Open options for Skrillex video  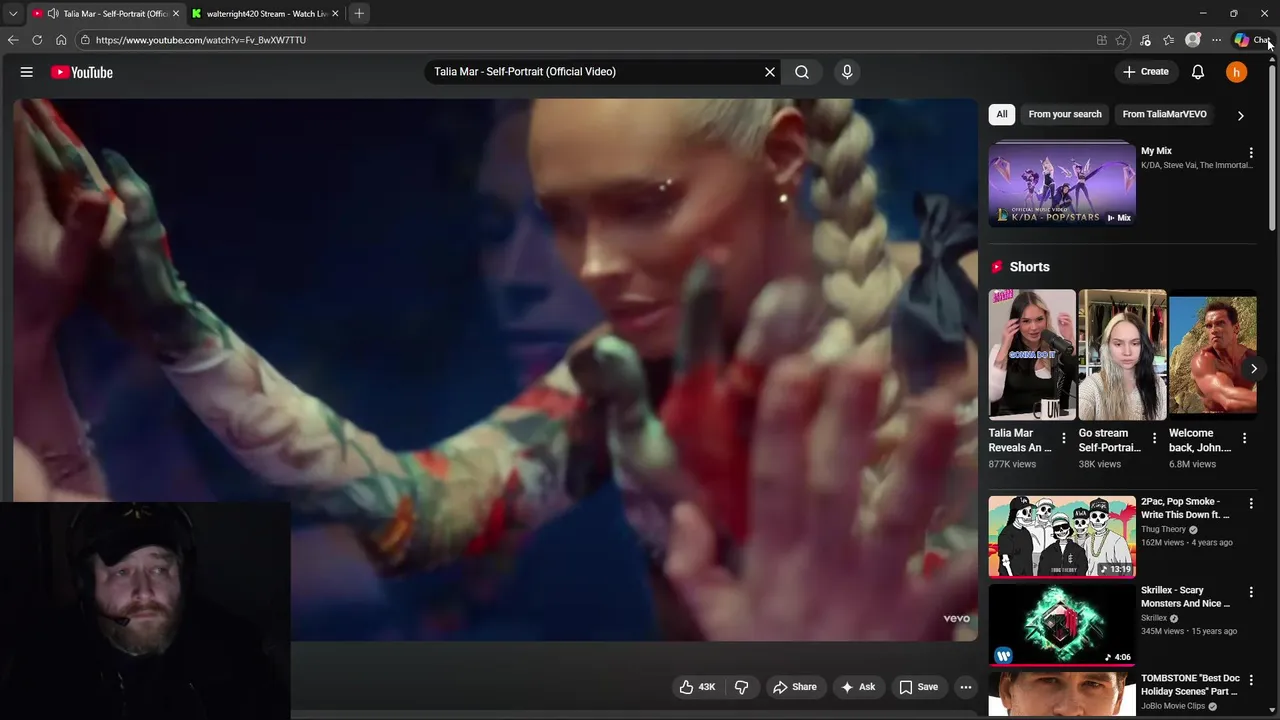(1251, 593)
